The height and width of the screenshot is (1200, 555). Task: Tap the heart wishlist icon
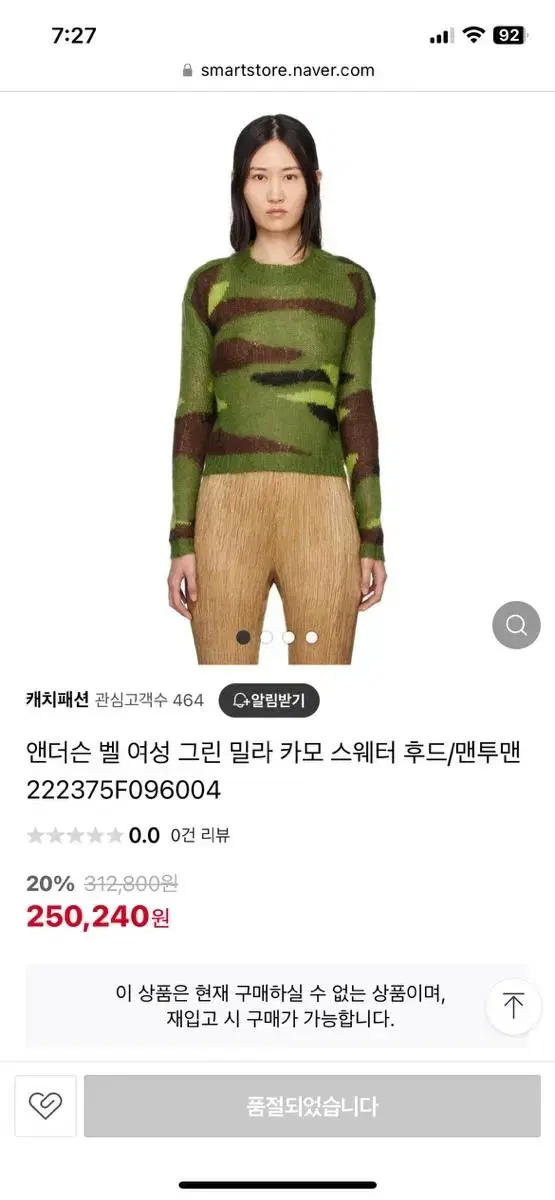(x=45, y=1106)
